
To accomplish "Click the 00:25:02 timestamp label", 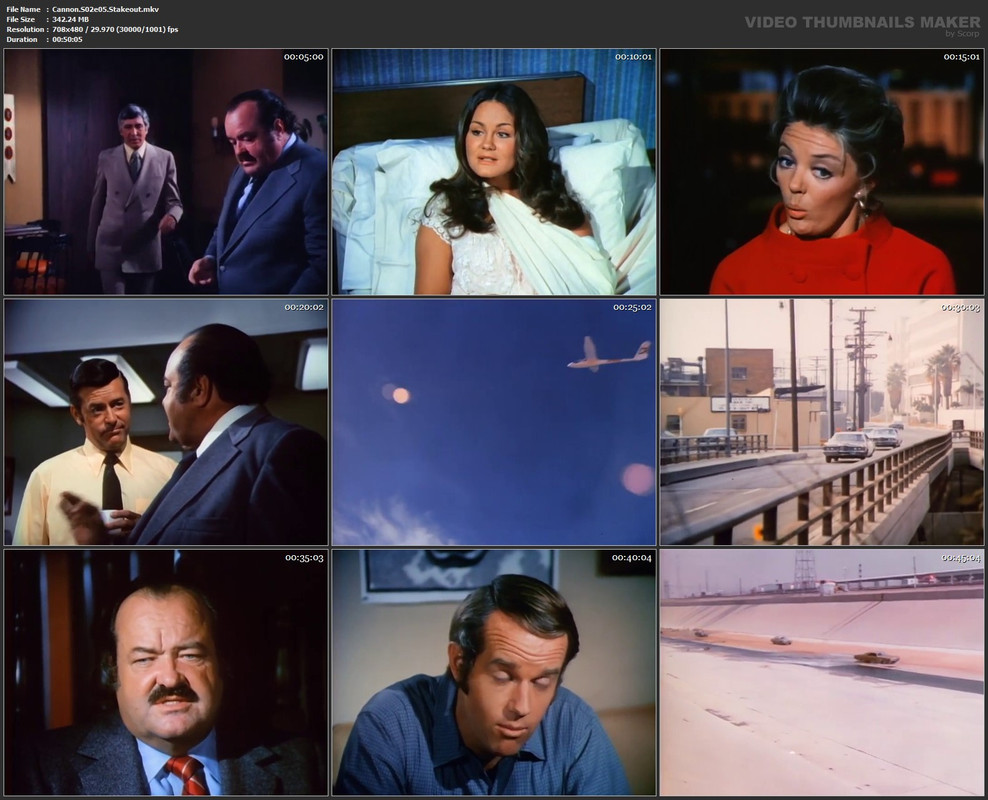I will click(x=633, y=307).
